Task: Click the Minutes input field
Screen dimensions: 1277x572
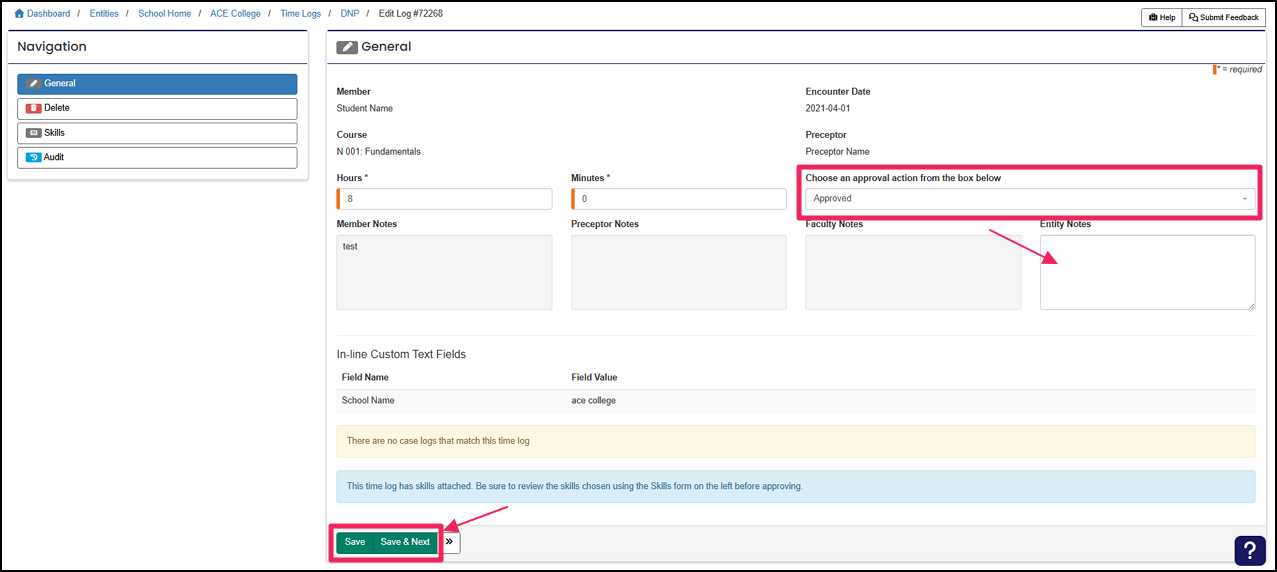Action: 679,199
